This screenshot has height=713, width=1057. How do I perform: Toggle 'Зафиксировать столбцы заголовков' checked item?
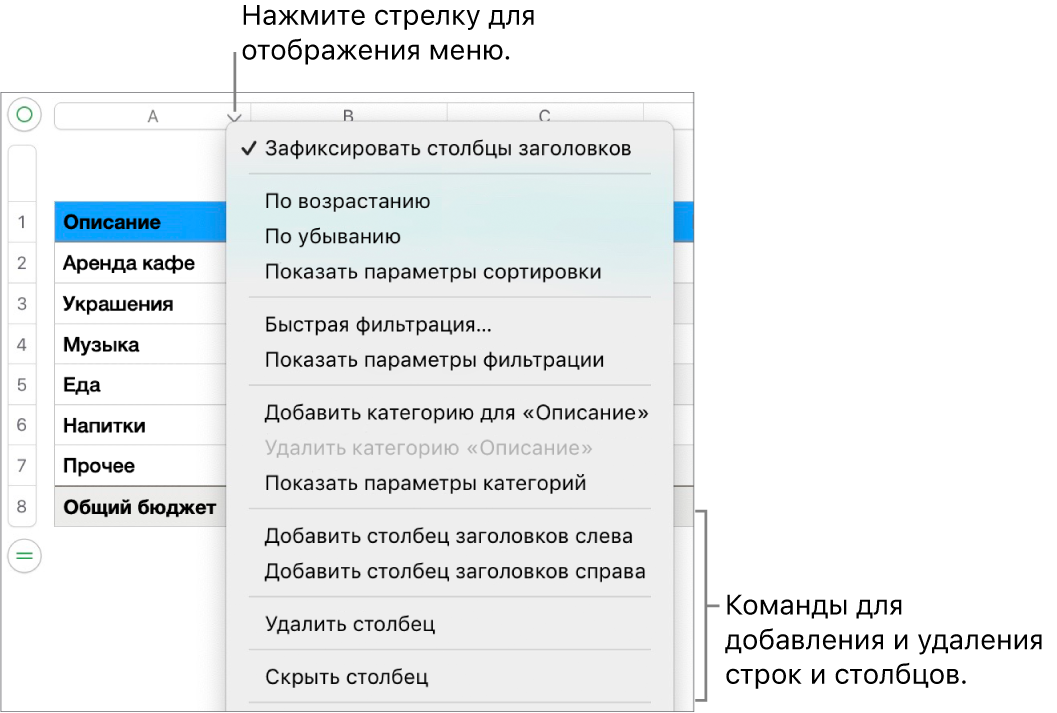pos(450,148)
